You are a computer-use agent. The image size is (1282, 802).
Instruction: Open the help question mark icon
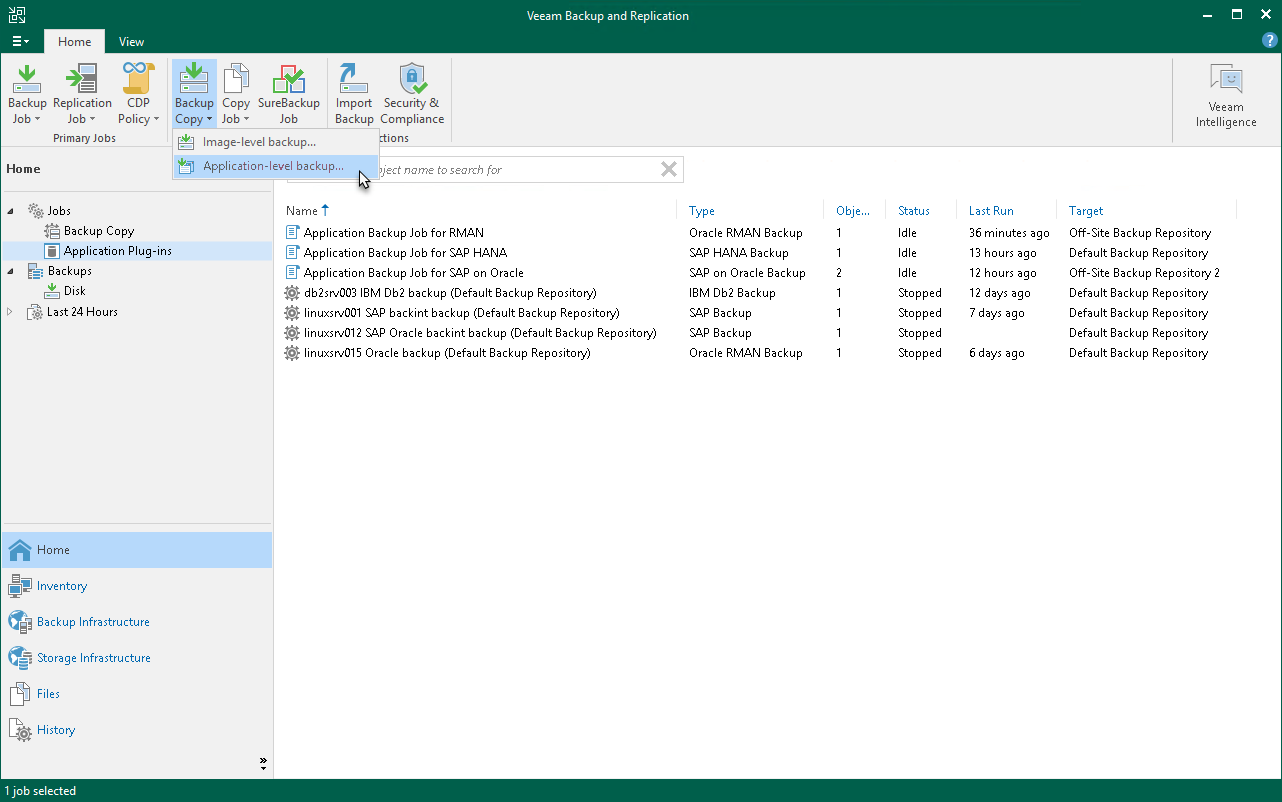(x=1269, y=40)
